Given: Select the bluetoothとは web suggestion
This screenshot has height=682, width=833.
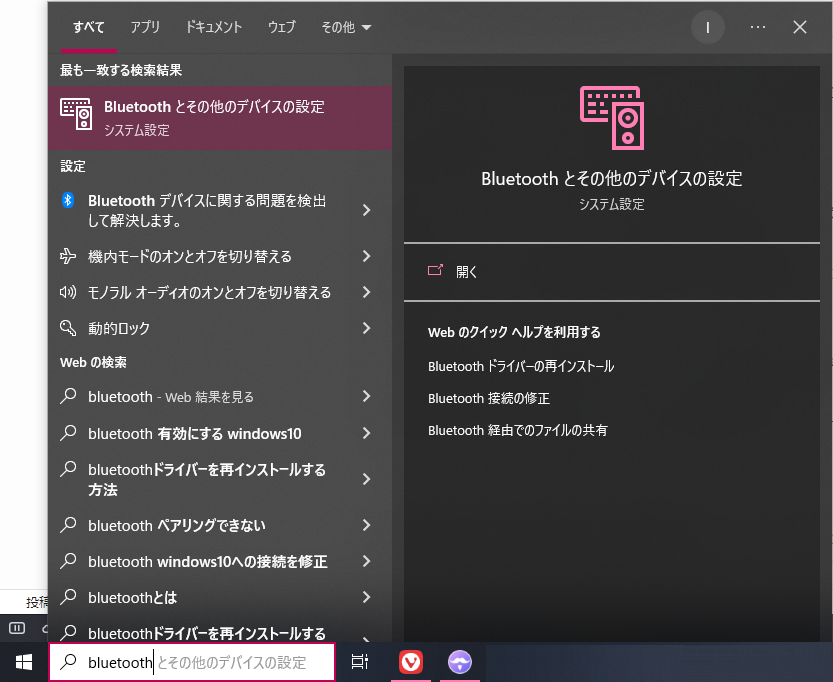Looking at the screenshot, I should (x=132, y=598).
